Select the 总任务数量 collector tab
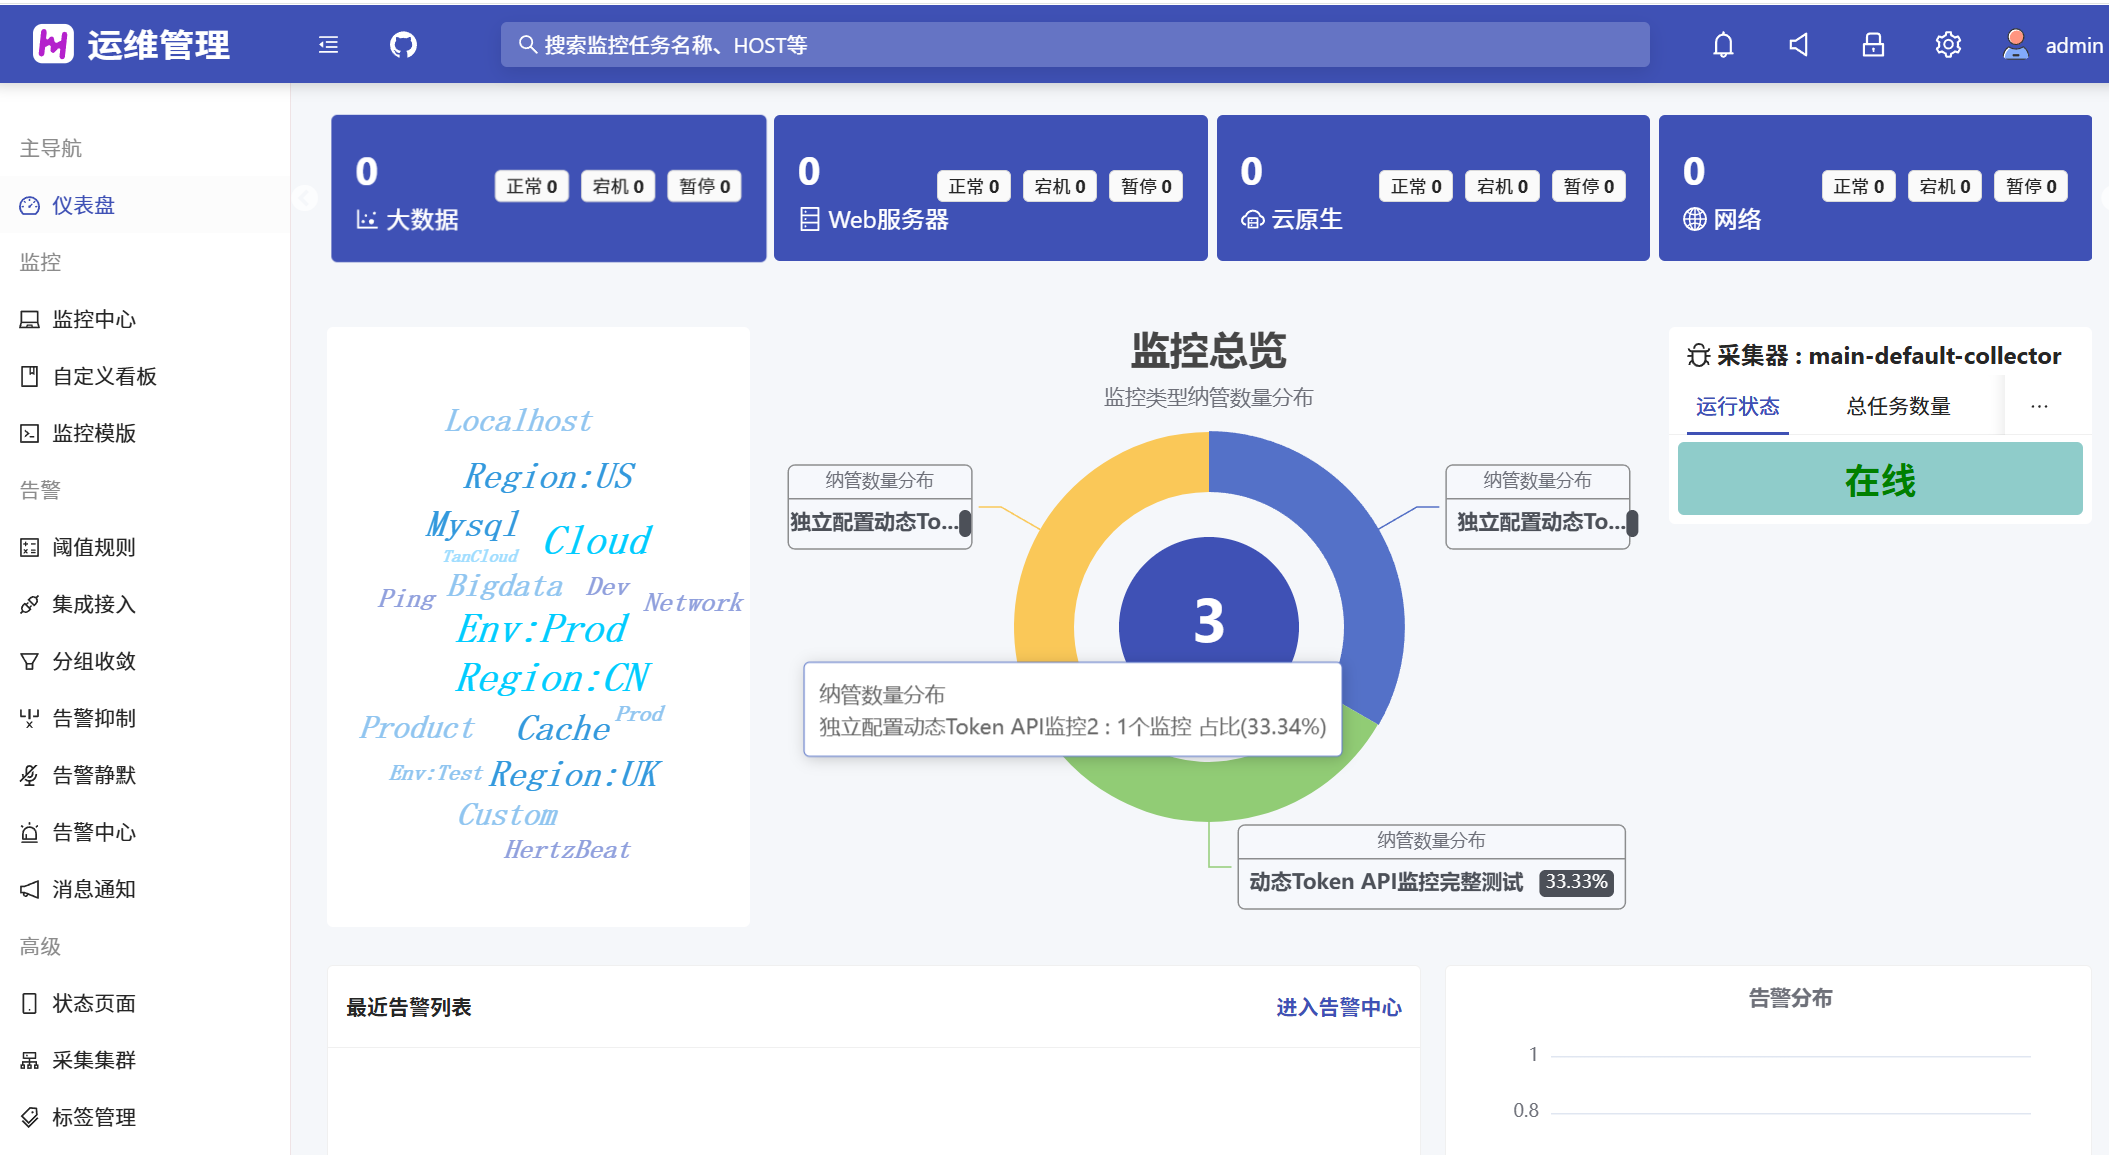Image resolution: width=2109 pixels, height=1155 pixels. 1898,406
